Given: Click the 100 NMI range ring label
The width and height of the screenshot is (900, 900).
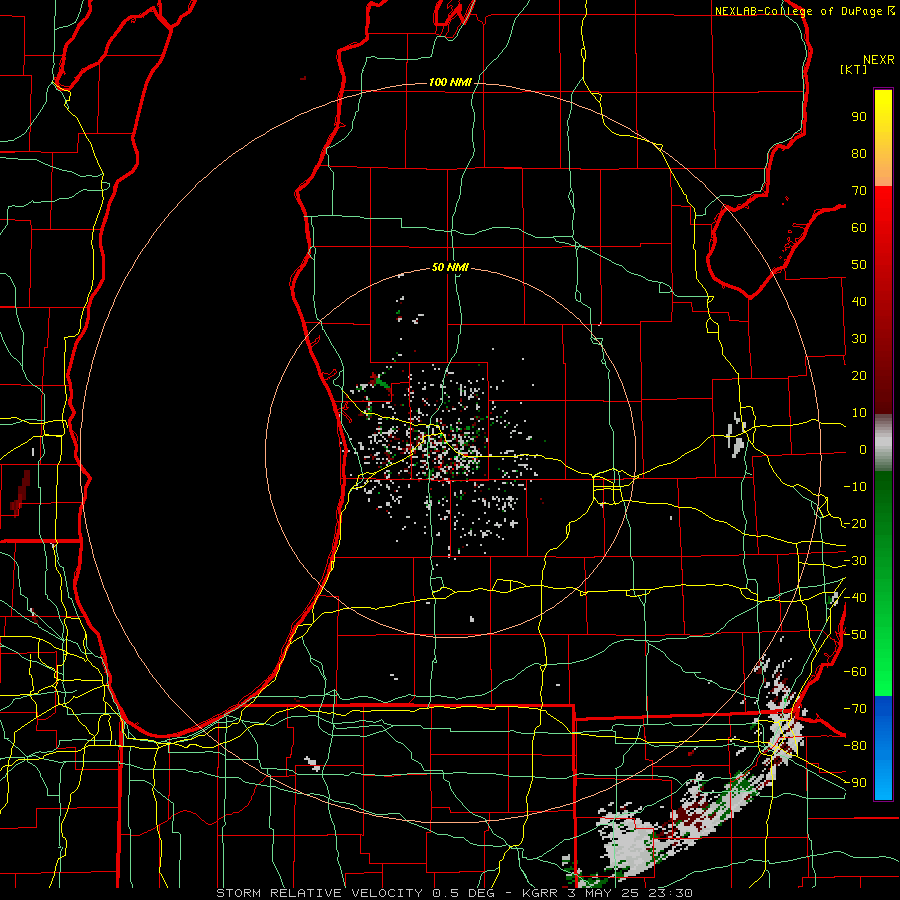Looking at the screenshot, I should point(450,83).
